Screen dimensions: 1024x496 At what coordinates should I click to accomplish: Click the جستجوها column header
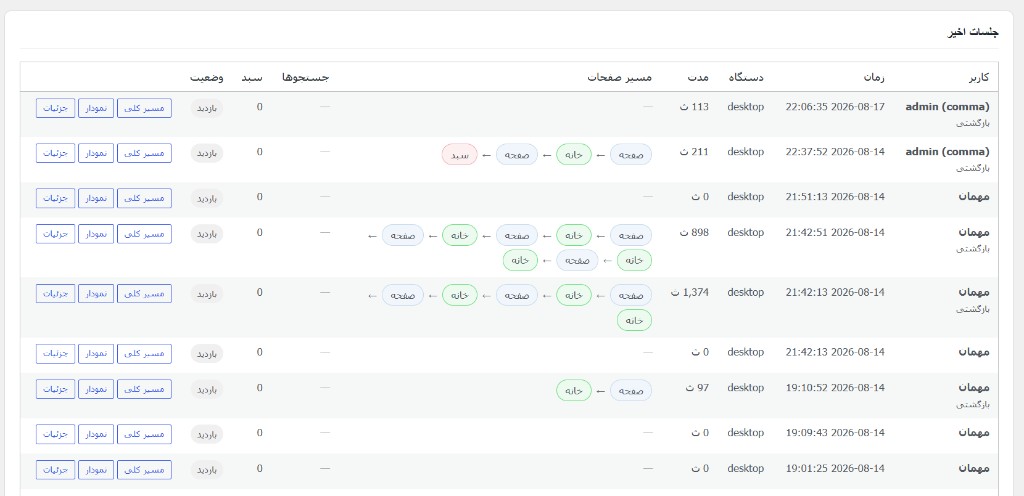tap(306, 78)
